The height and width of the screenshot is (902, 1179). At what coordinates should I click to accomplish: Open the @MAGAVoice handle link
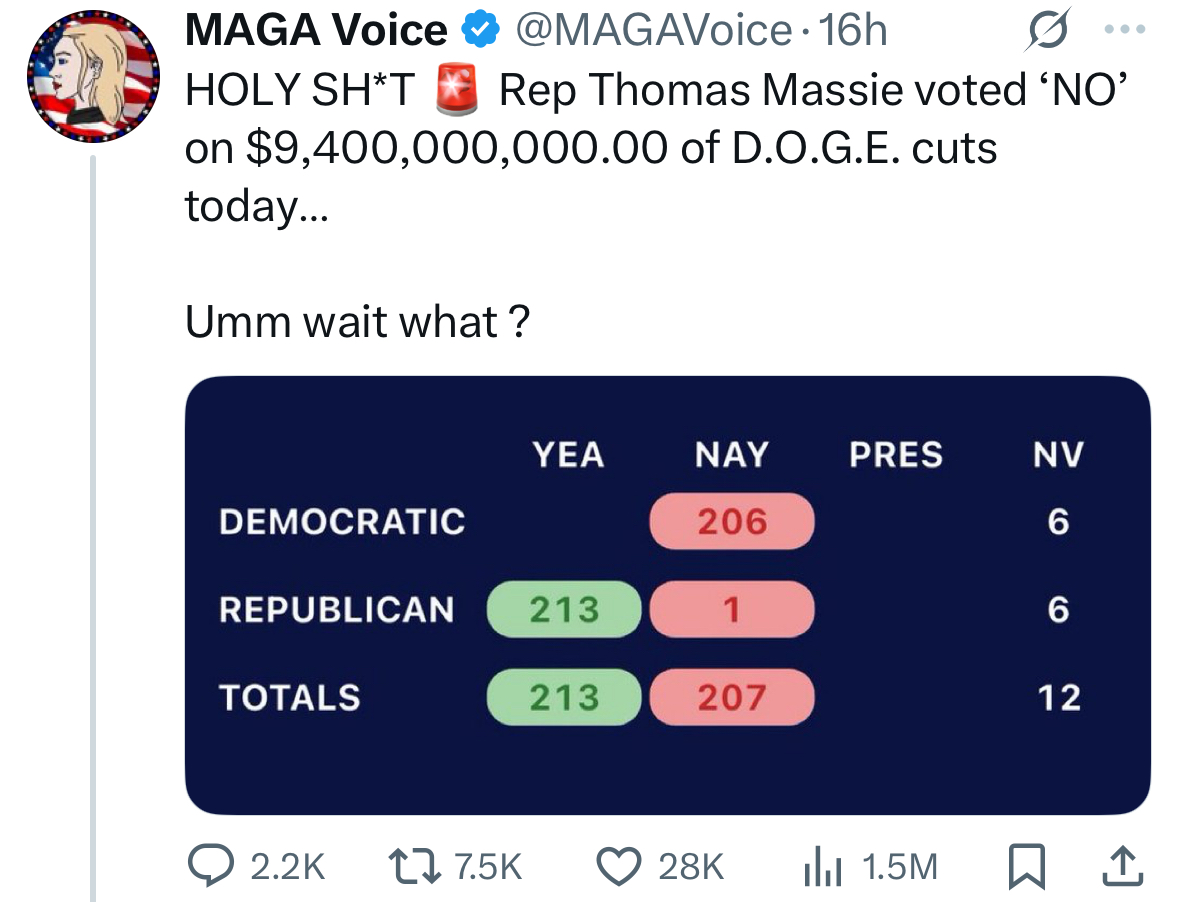point(653,31)
